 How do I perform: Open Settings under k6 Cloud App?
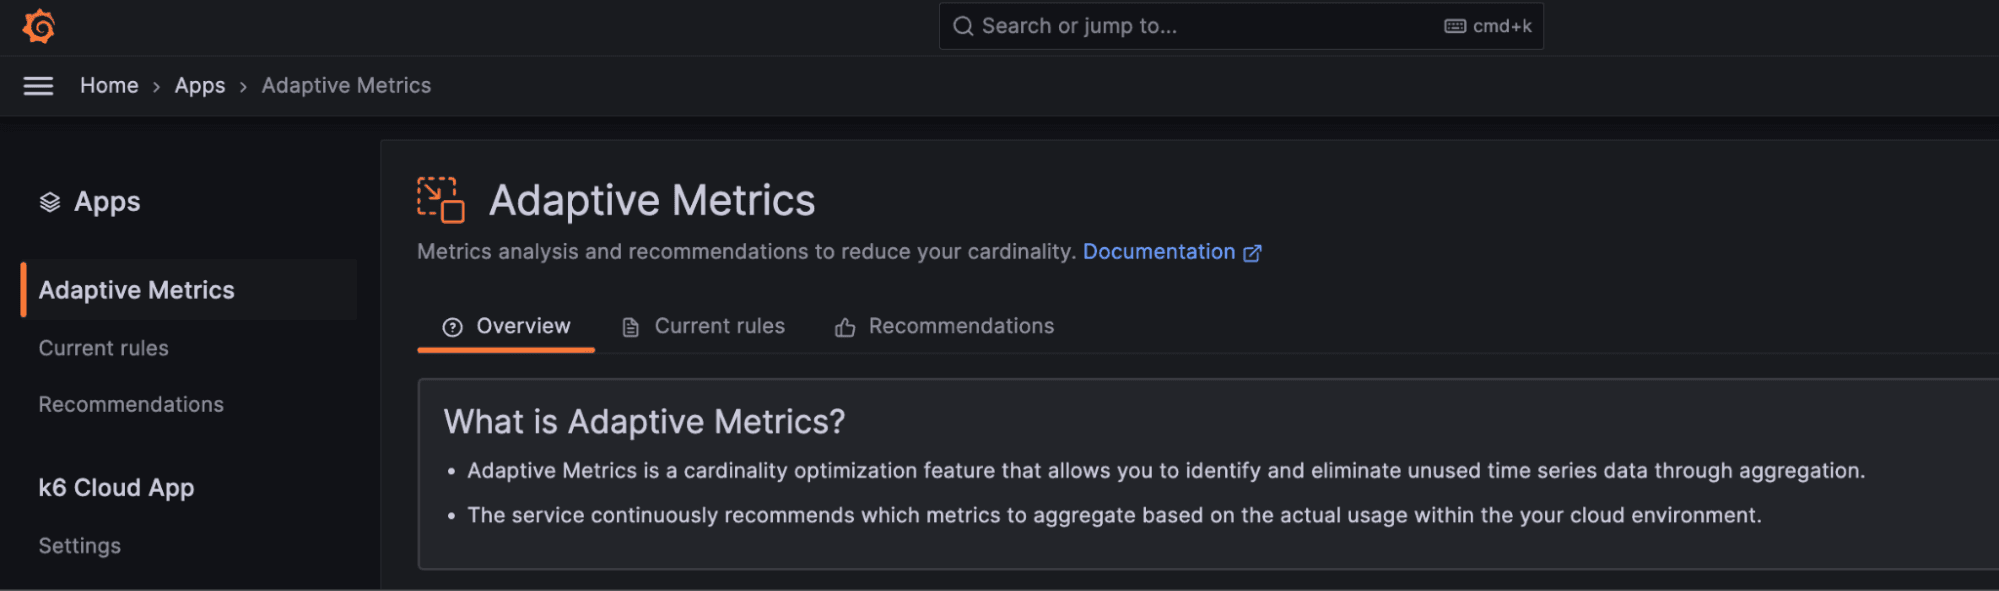(x=79, y=545)
